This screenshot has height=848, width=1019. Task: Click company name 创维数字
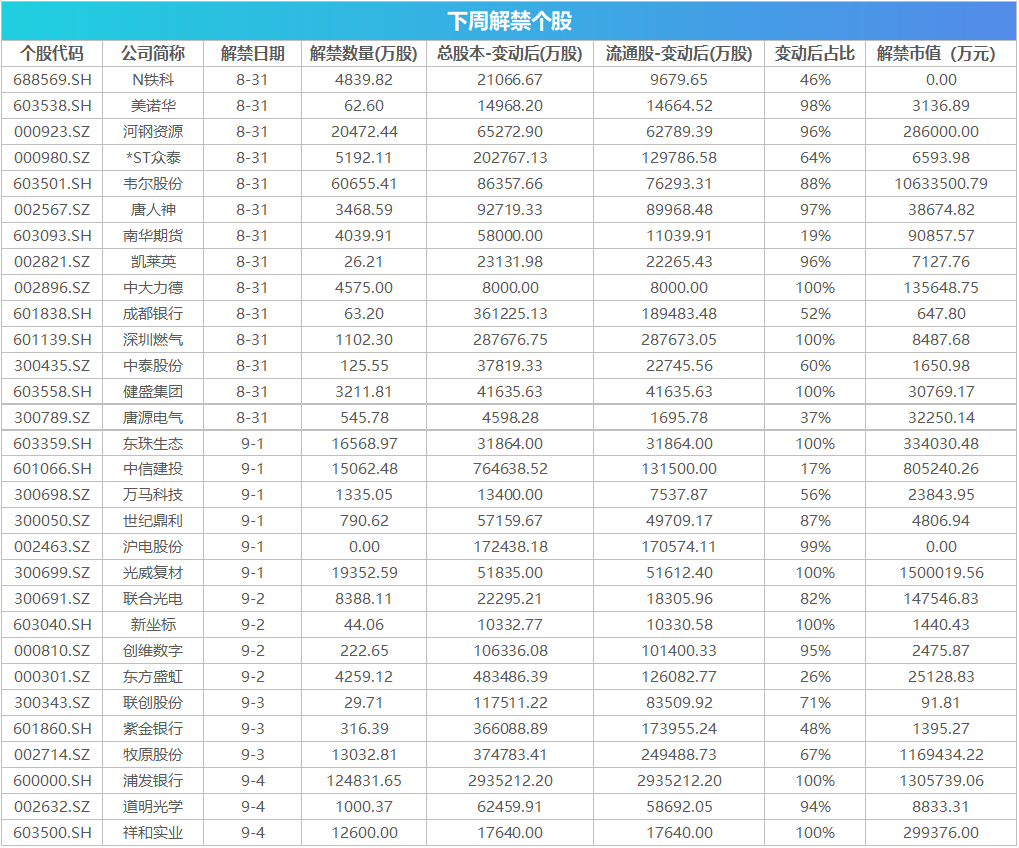153,651
